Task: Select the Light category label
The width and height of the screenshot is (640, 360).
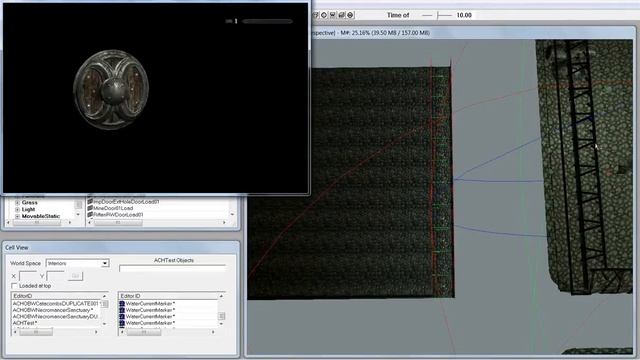Action: [x=28, y=209]
